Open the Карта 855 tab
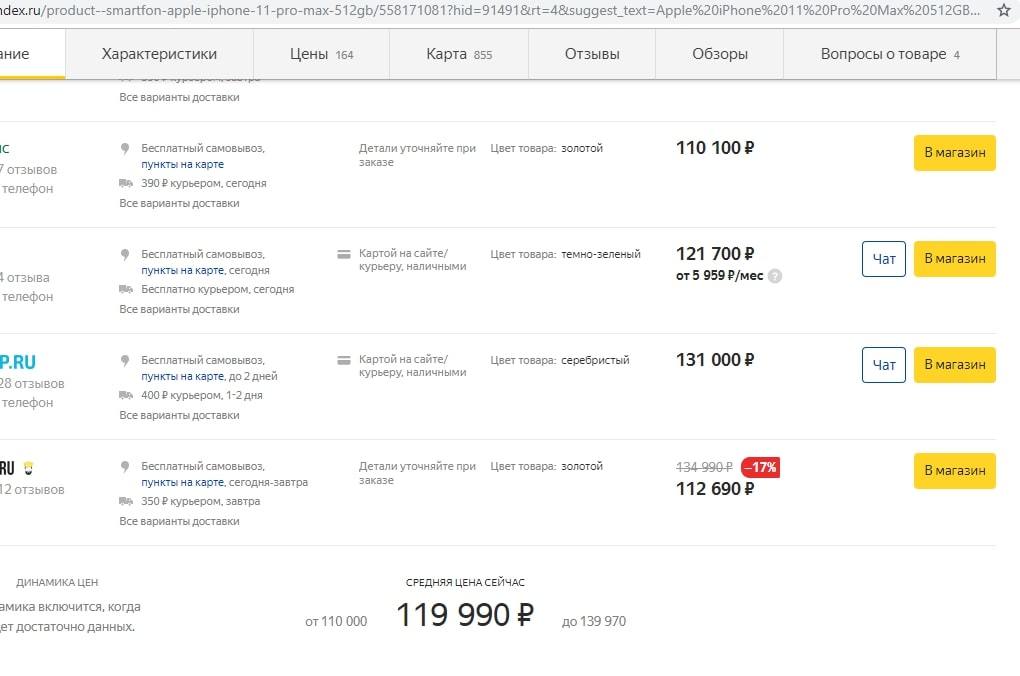The image size is (1020, 676). point(459,54)
